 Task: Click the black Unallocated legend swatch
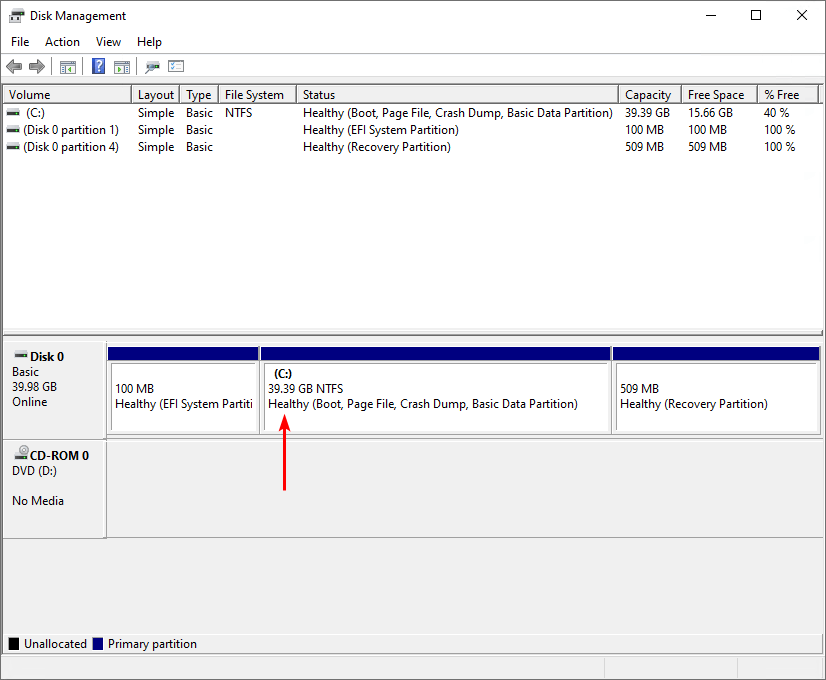click(x=14, y=644)
